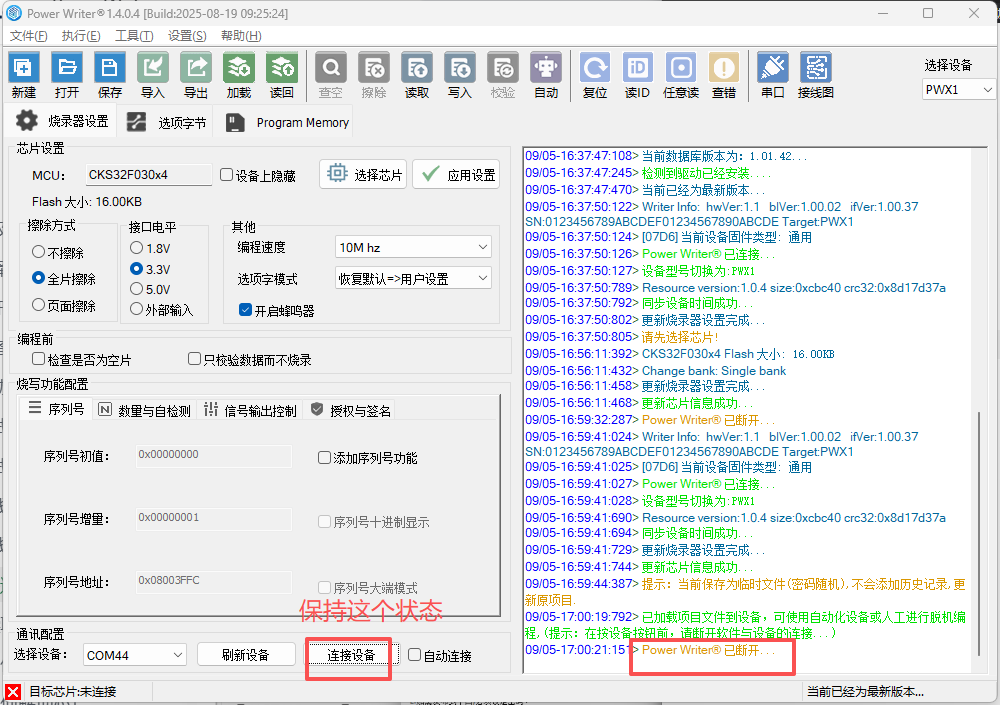The image size is (1000, 705).
Task: Click the Power Writer app logo icon
Action: click(13, 13)
